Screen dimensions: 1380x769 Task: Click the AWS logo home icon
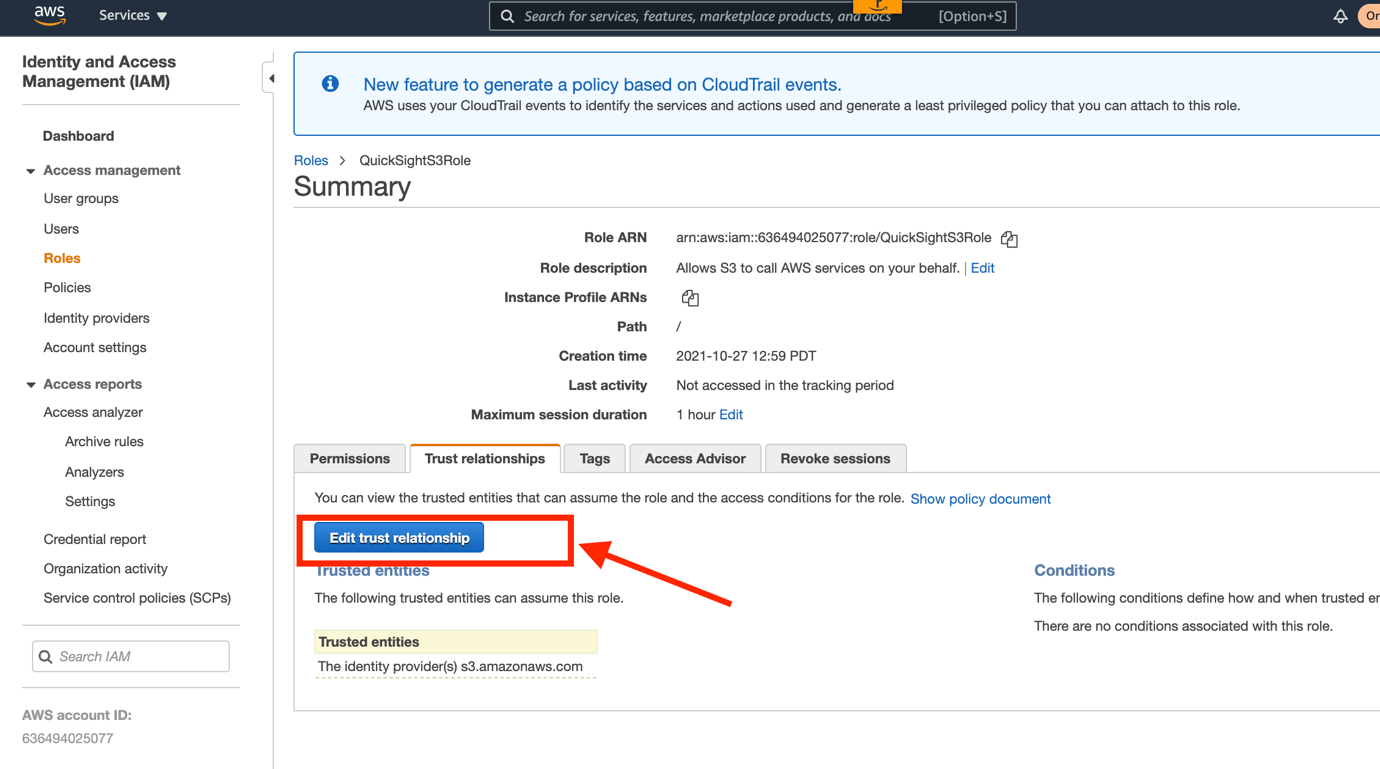[x=49, y=15]
